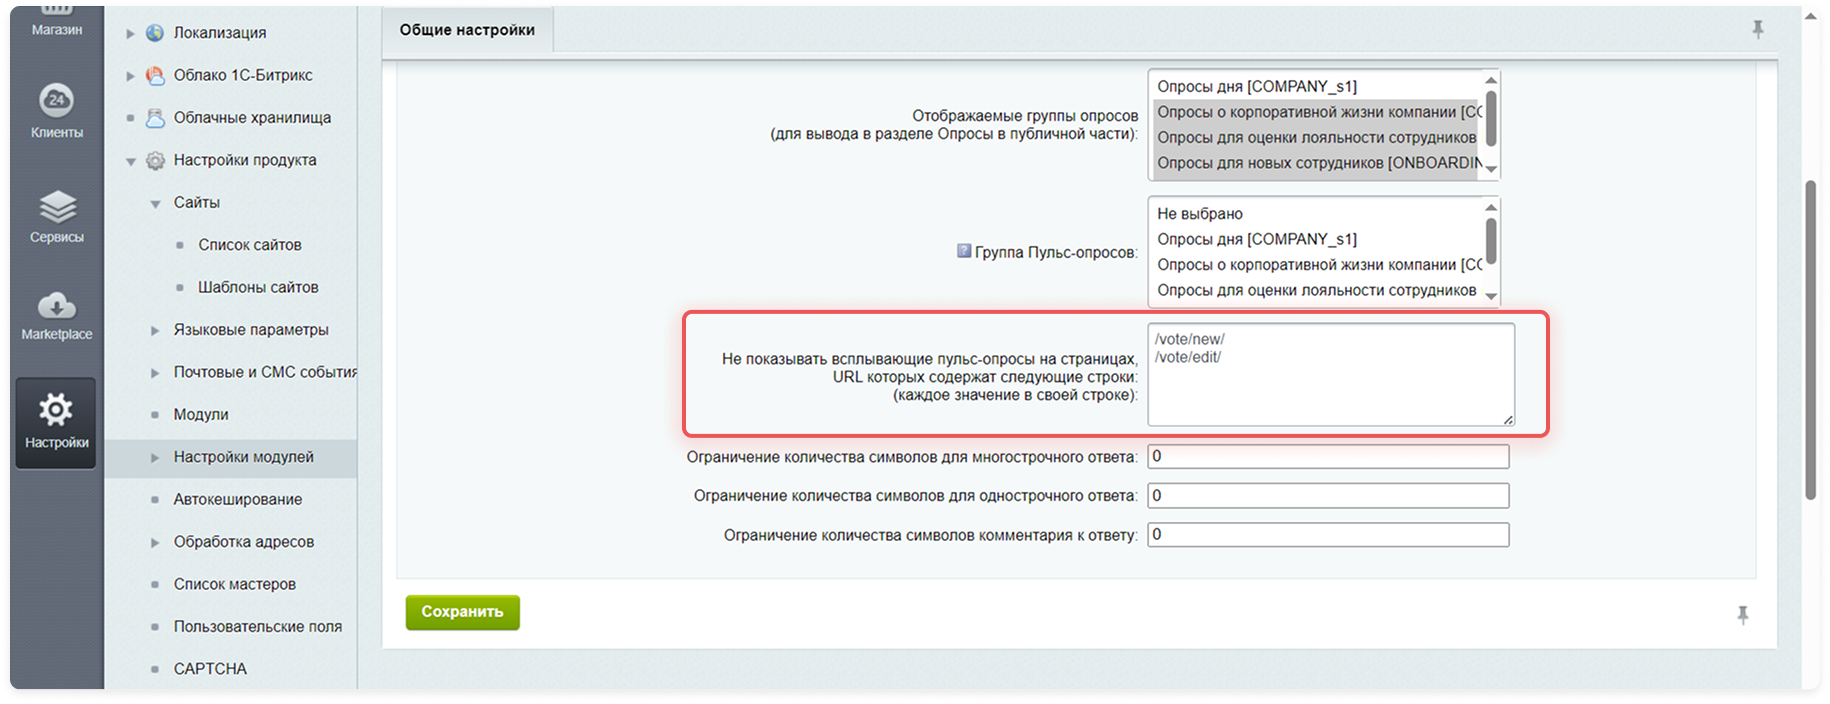Expand the Локализация tree node
This screenshot has width=1830, height=704.
[130, 33]
